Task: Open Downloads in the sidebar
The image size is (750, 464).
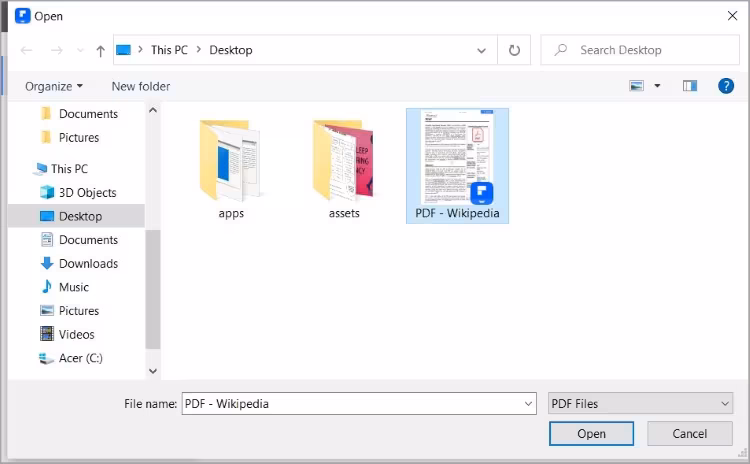Action: click(79, 264)
